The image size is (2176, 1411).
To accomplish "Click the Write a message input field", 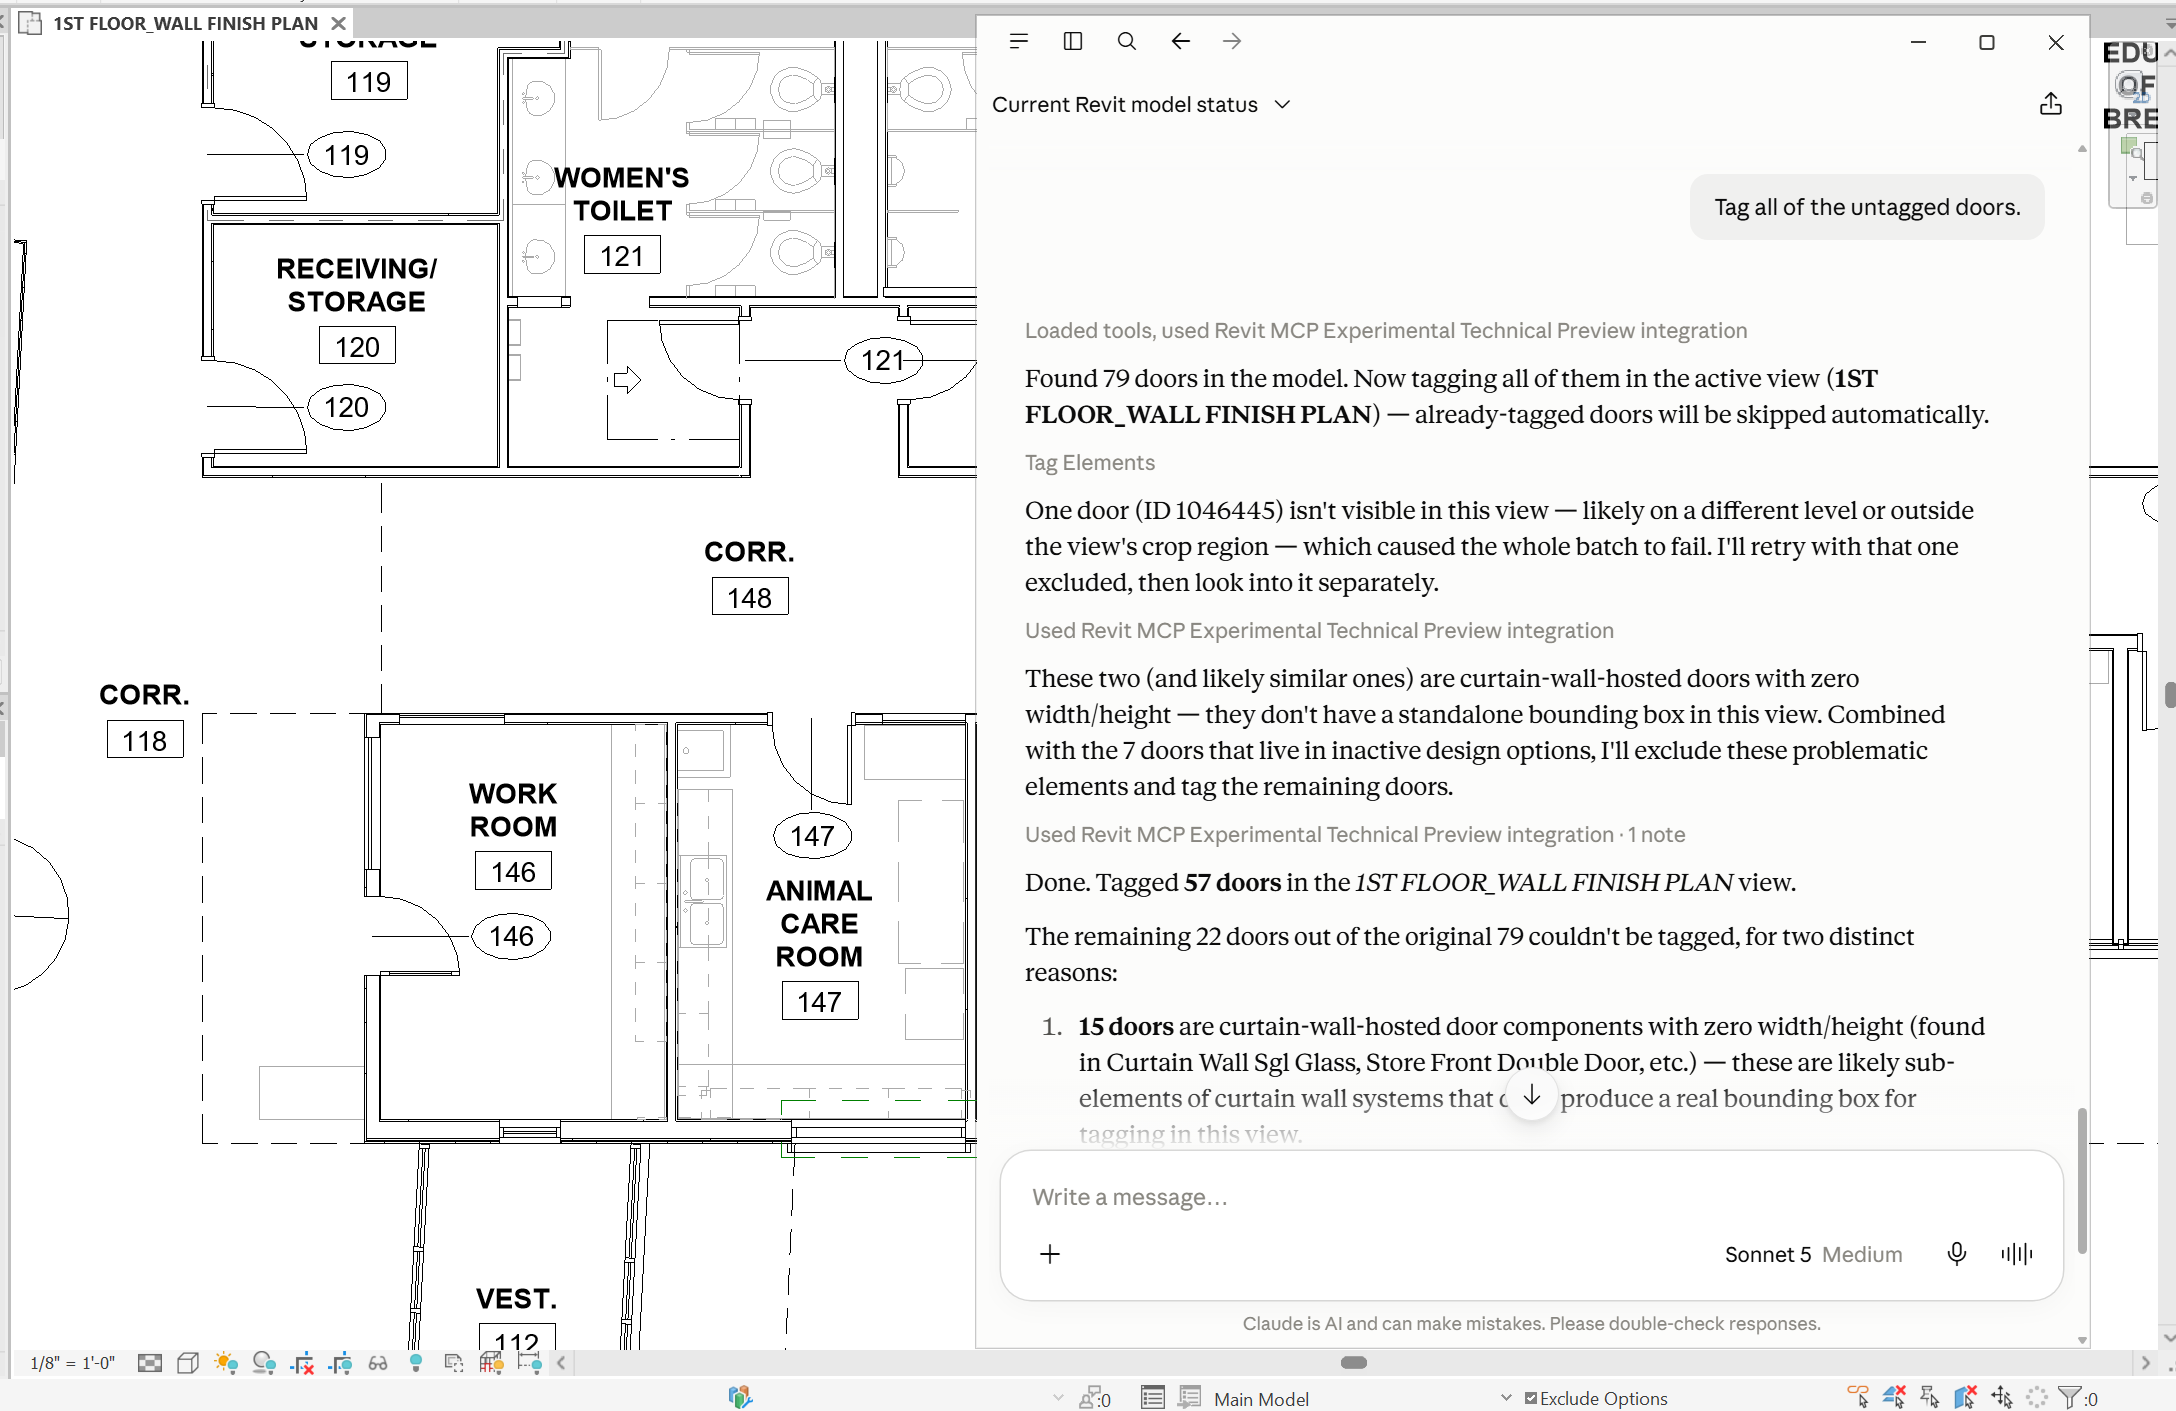I will tap(1531, 1197).
